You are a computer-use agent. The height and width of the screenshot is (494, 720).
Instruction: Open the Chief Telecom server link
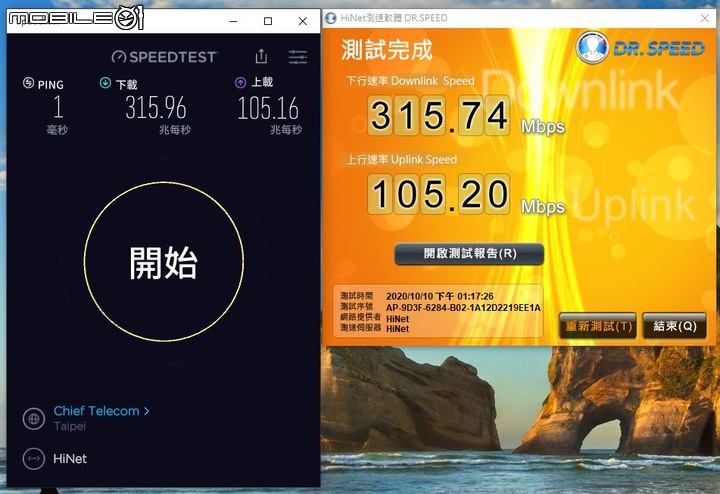[x=96, y=411]
